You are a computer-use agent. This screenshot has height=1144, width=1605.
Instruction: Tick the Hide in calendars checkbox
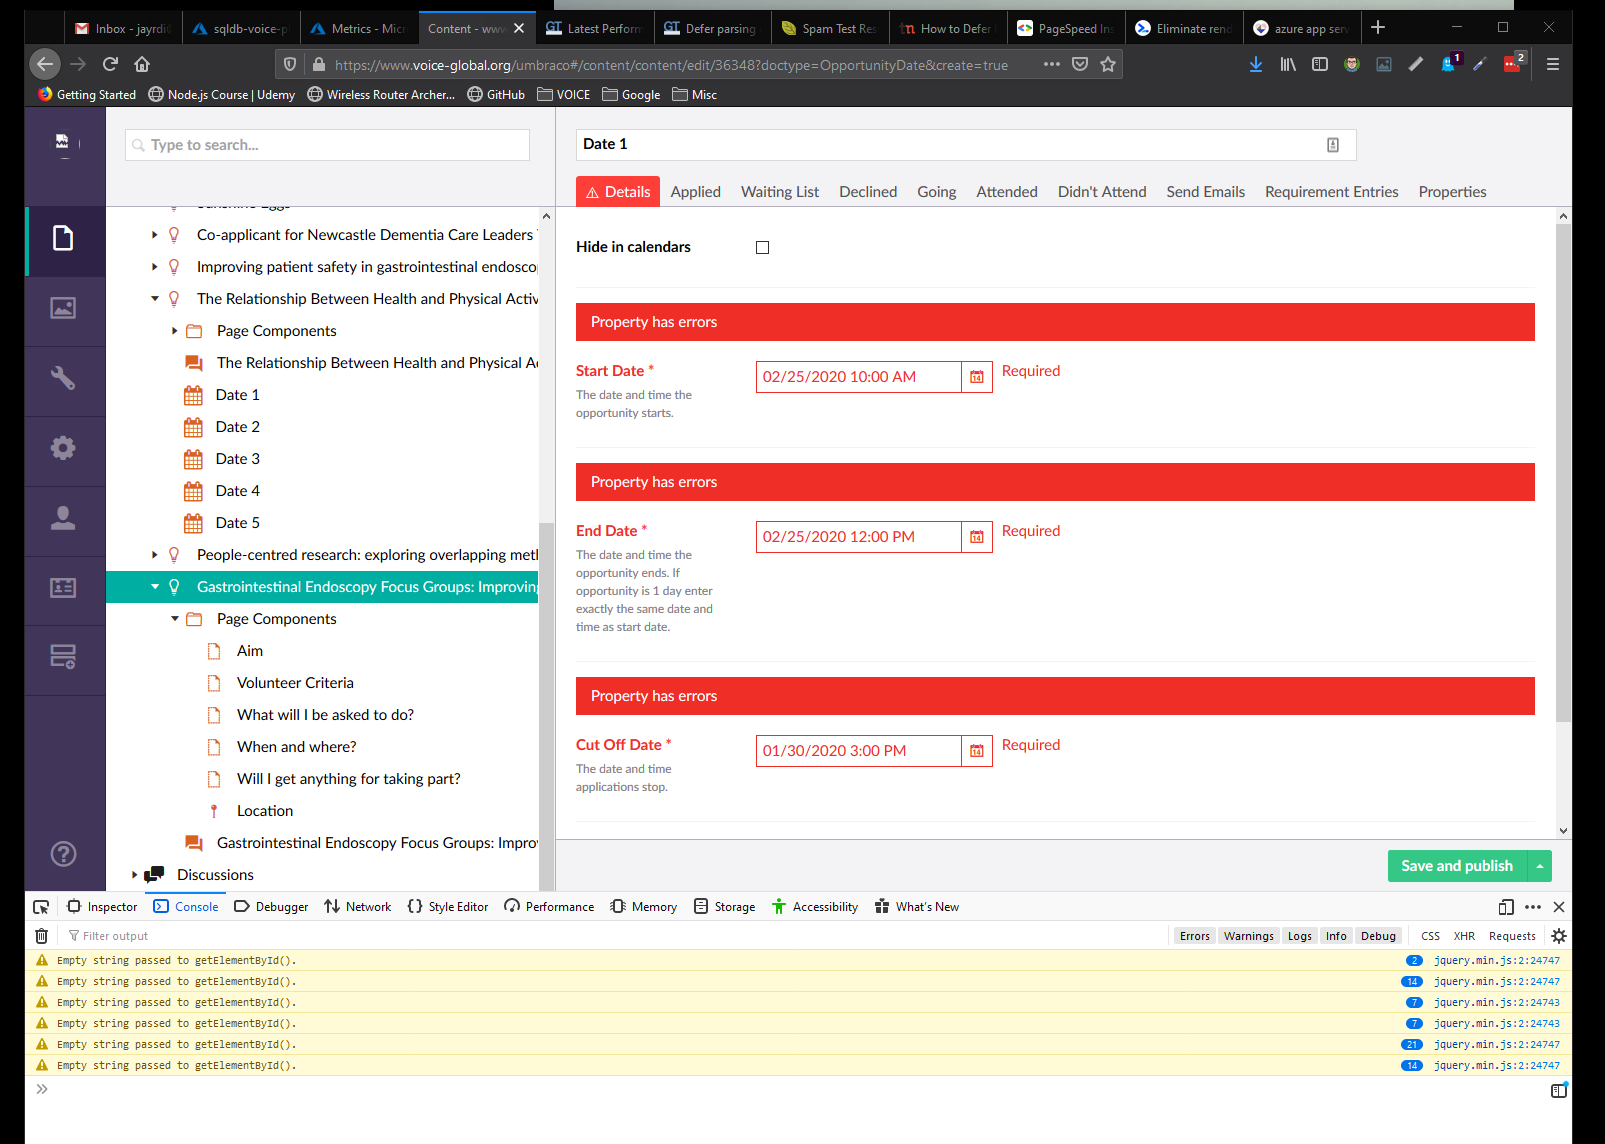pos(762,247)
